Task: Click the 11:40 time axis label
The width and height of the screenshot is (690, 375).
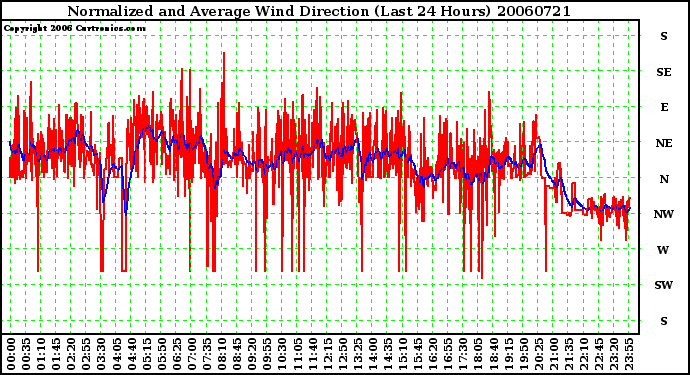Action: coord(312,354)
